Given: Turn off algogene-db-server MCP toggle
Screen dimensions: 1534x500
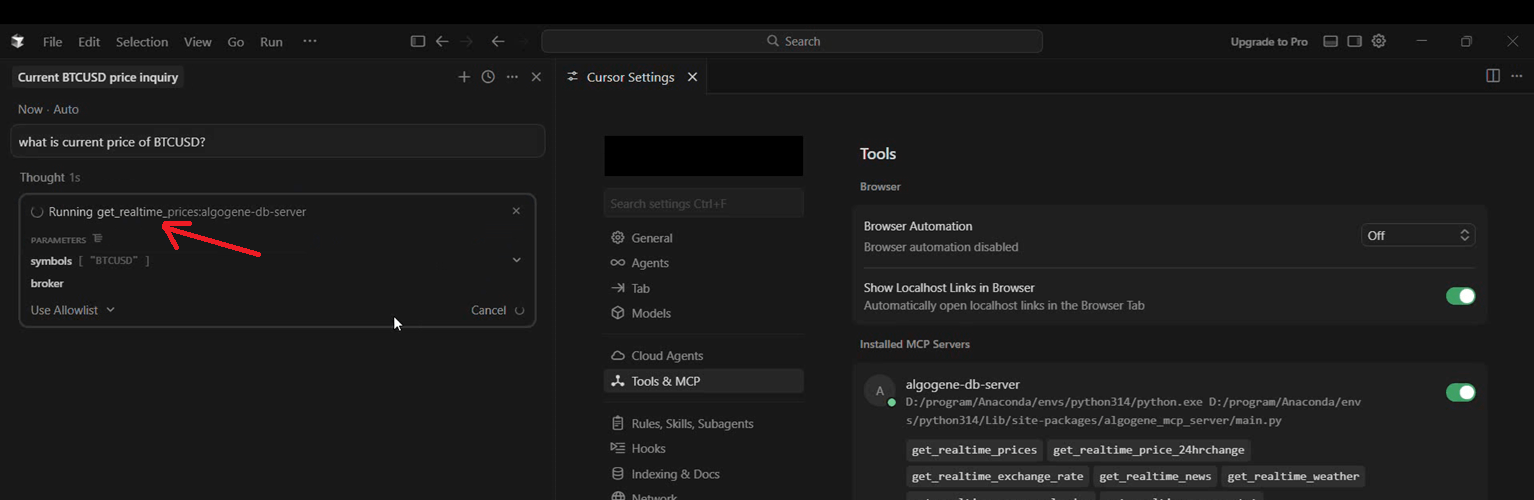Looking at the screenshot, I should click(x=1460, y=392).
